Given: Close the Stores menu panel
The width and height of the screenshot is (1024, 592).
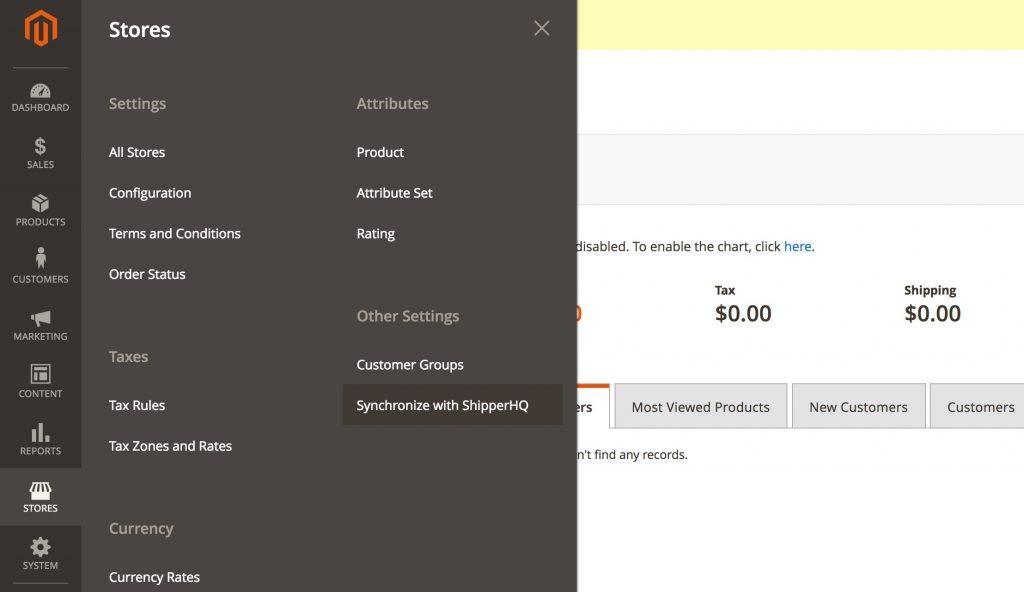Looking at the screenshot, I should click(542, 29).
